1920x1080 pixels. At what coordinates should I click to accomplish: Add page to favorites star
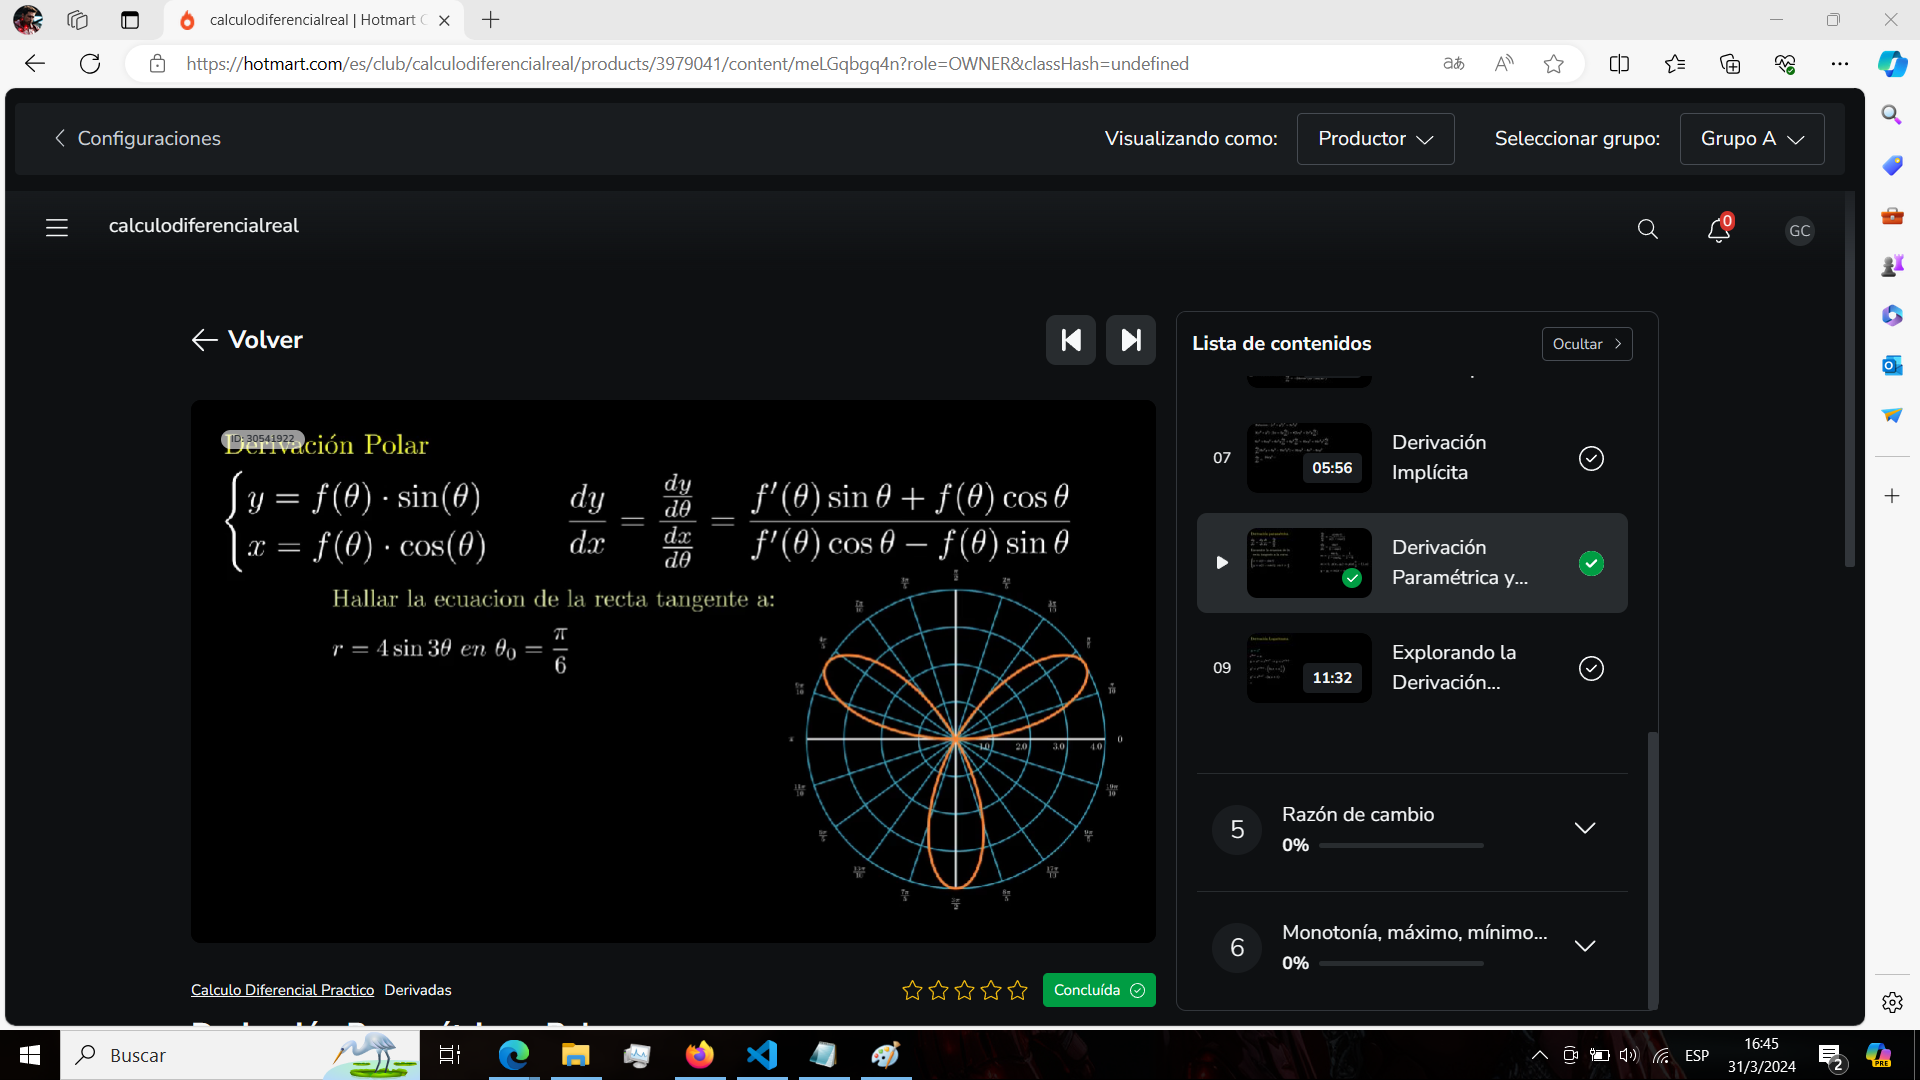[1554, 64]
